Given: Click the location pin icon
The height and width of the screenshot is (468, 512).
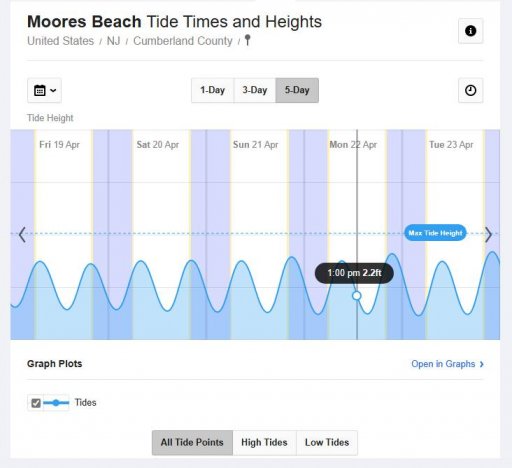Looking at the screenshot, I should (x=247, y=40).
